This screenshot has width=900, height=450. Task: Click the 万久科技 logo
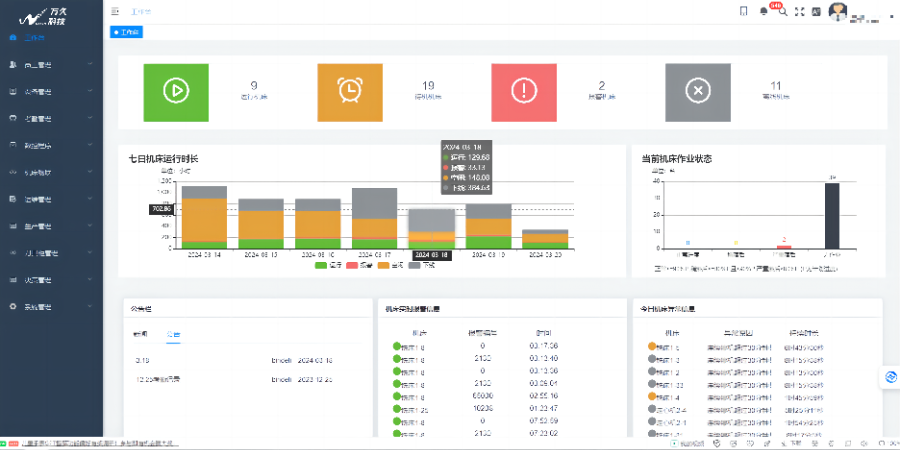45,17
